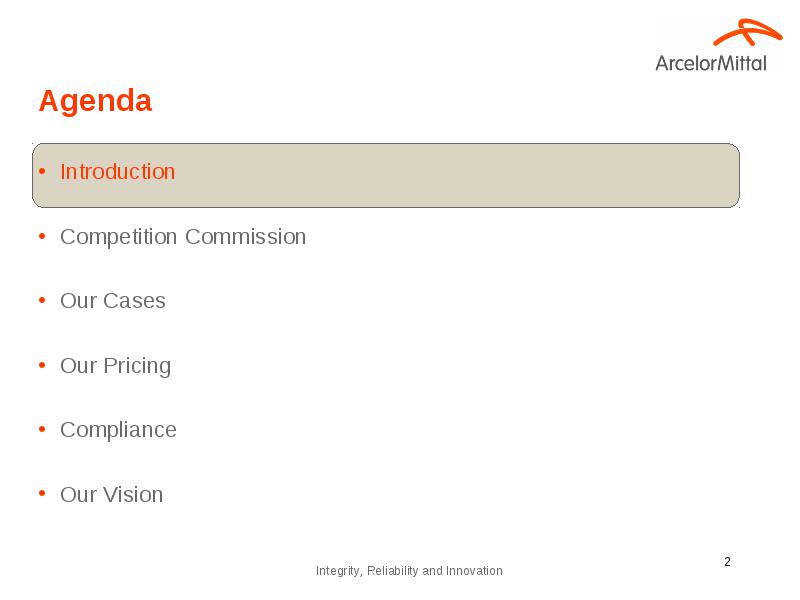
Task: Go to the Our Cases section
Action: pyautogui.click(x=113, y=301)
